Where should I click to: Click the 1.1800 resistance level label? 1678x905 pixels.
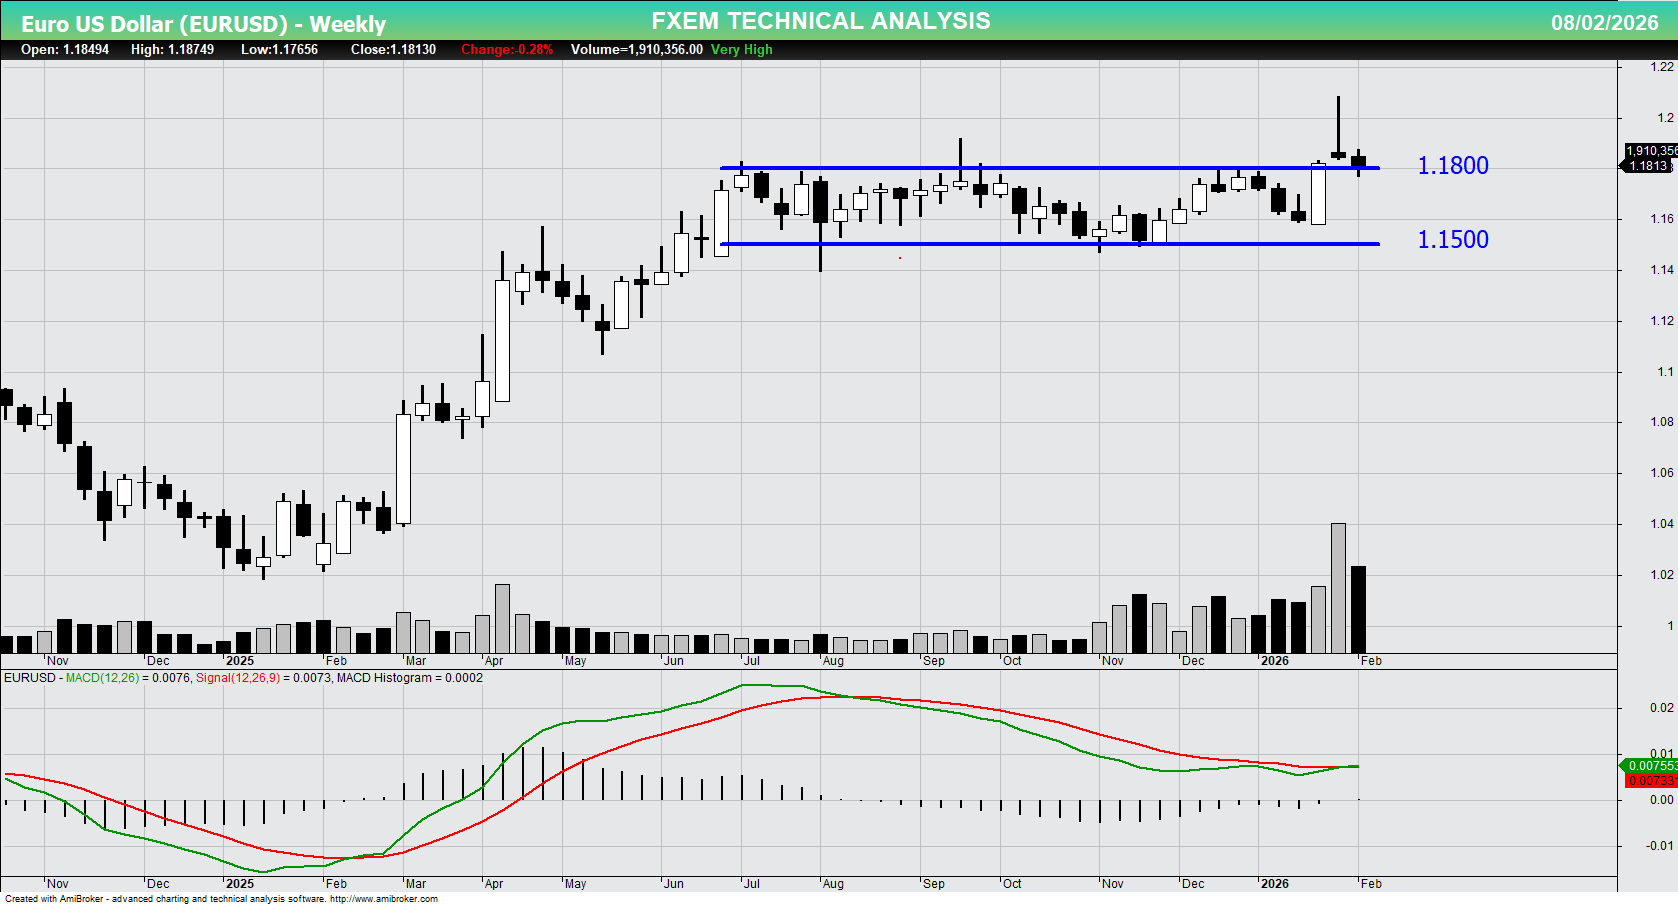(x=1452, y=166)
